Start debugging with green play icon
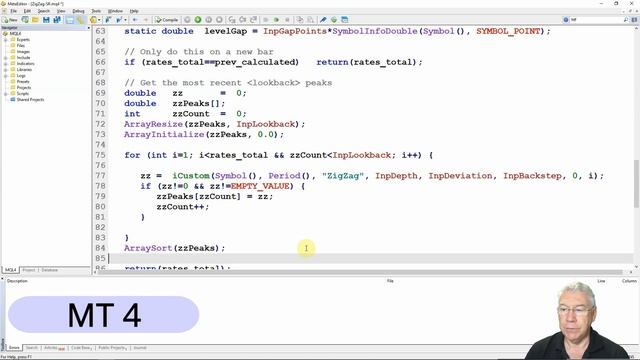 (x=198, y=20)
